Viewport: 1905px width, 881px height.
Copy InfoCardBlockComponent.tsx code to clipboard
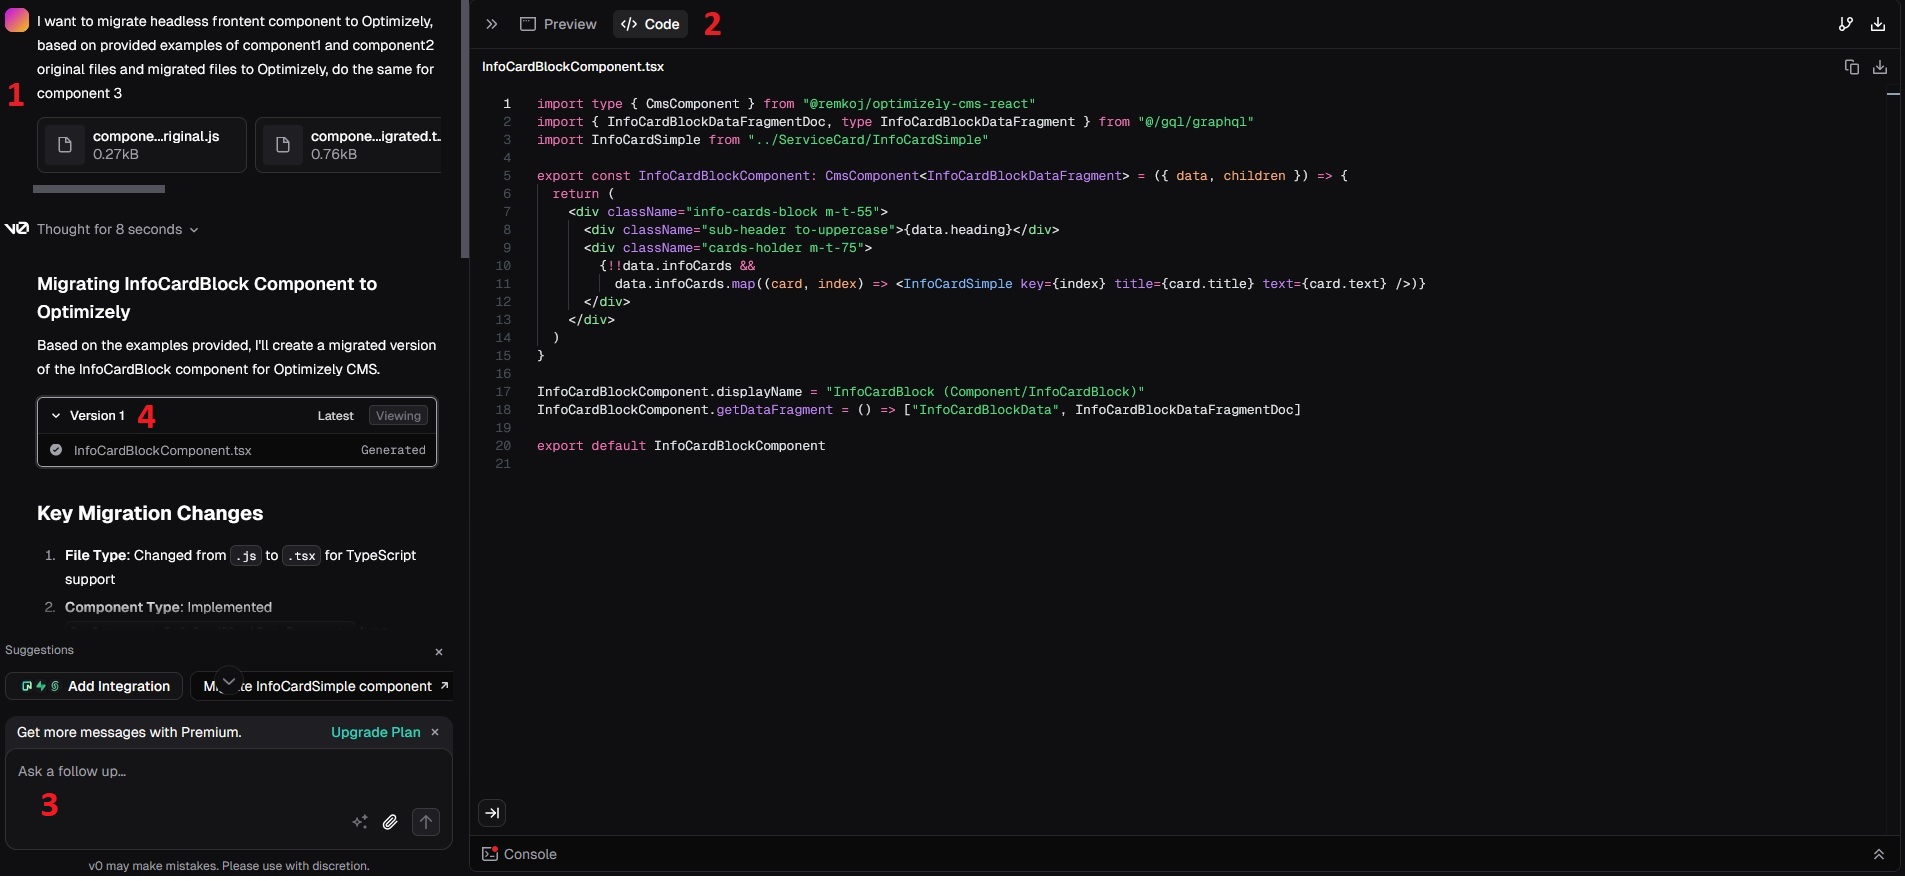[x=1851, y=67]
